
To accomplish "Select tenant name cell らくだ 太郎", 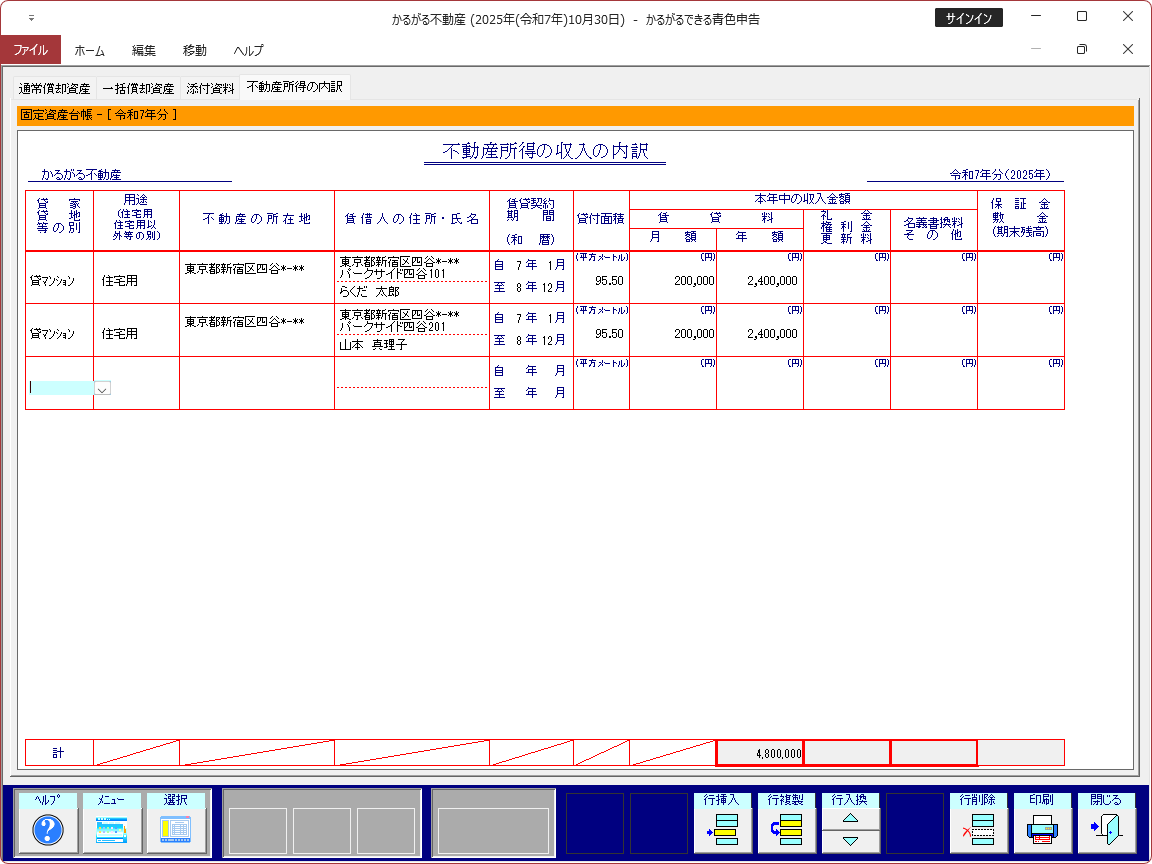I will pos(411,292).
